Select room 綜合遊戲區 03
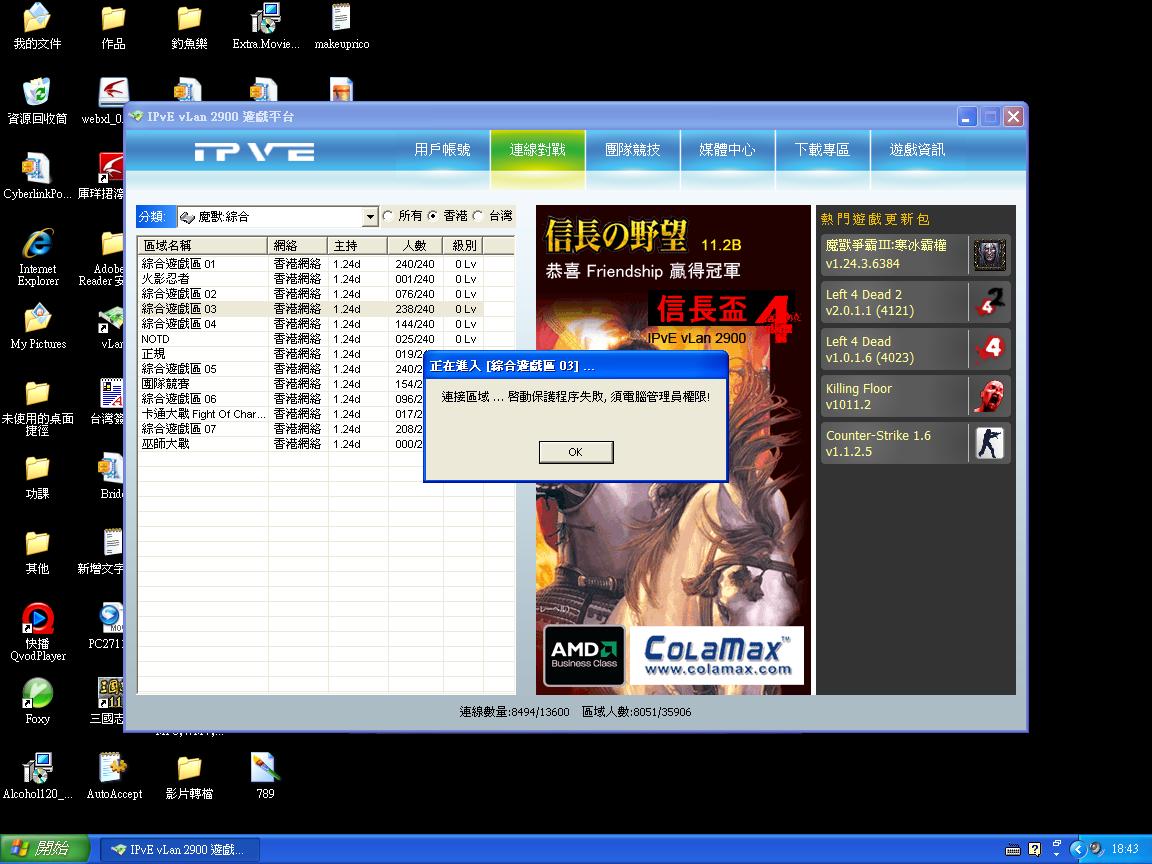This screenshot has height=864, width=1152. (325, 309)
